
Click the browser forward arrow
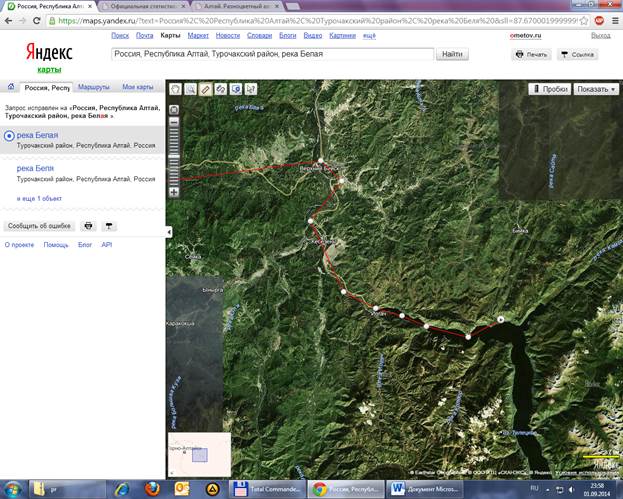pyautogui.click(x=23, y=21)
